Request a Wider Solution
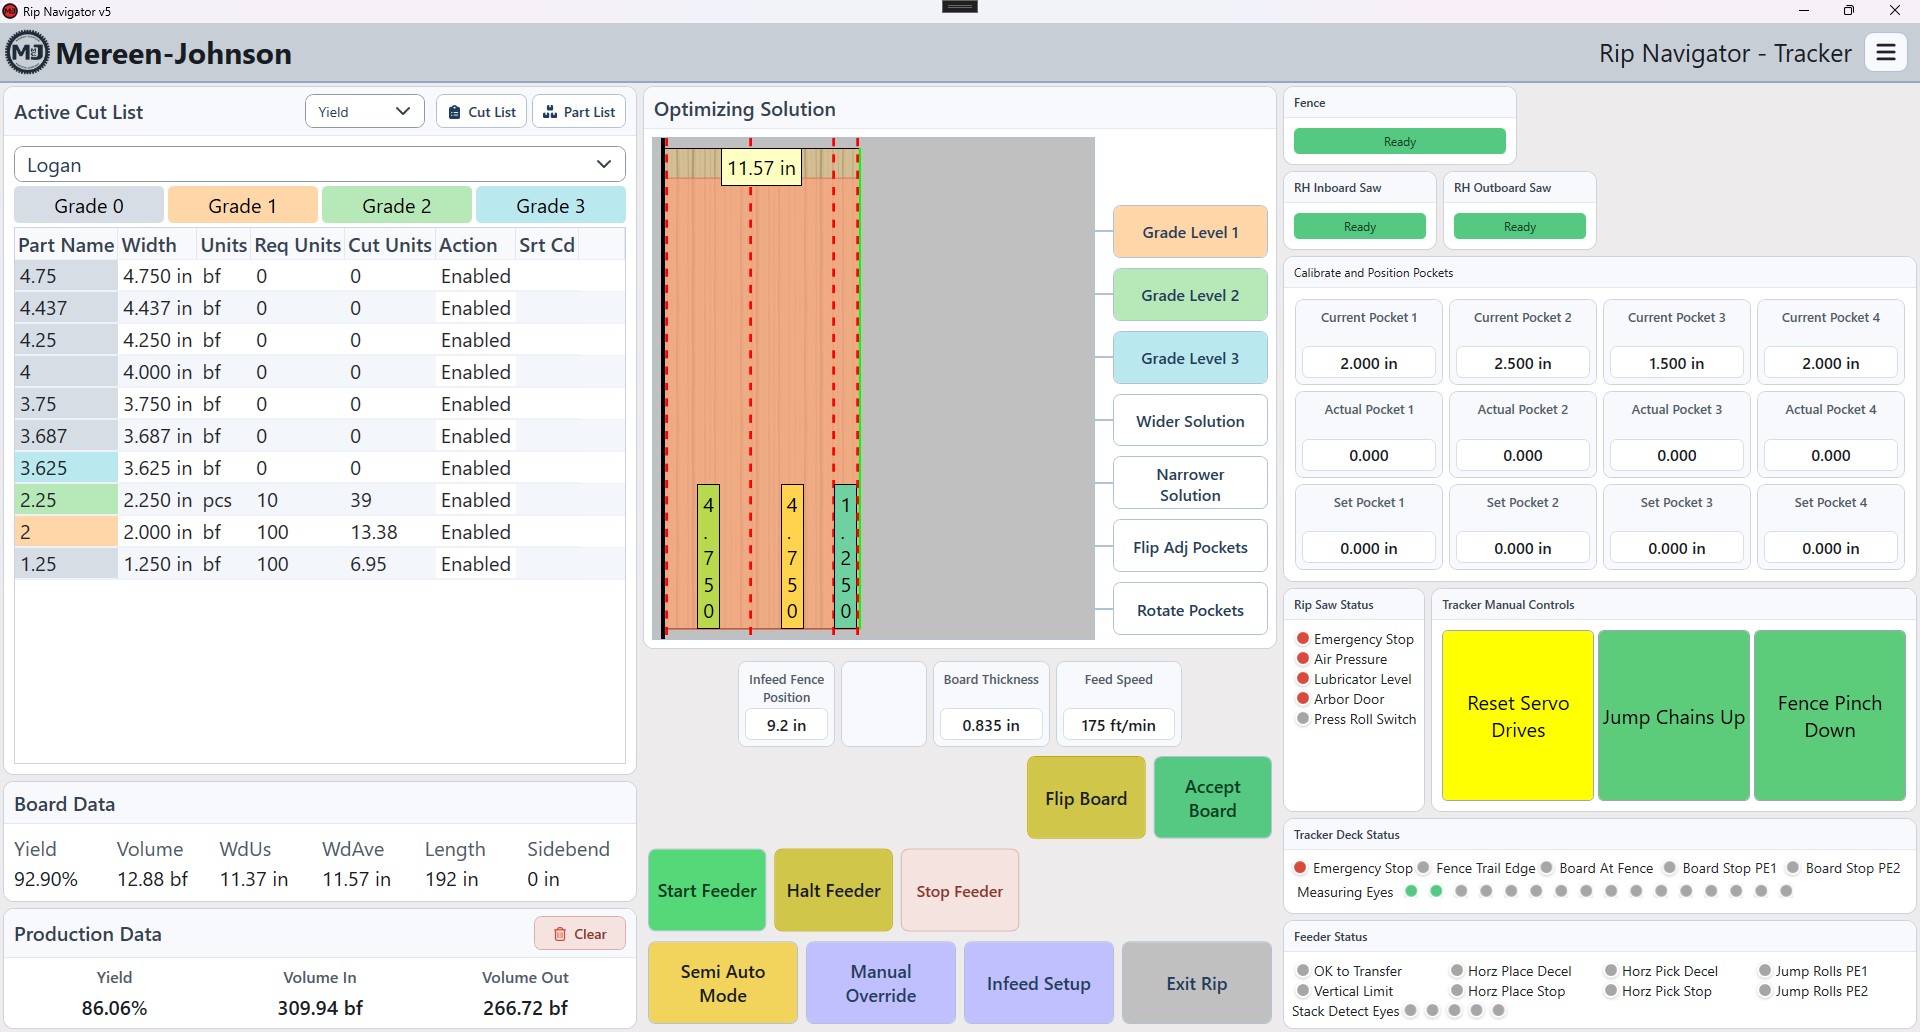 coord(1190,421)
